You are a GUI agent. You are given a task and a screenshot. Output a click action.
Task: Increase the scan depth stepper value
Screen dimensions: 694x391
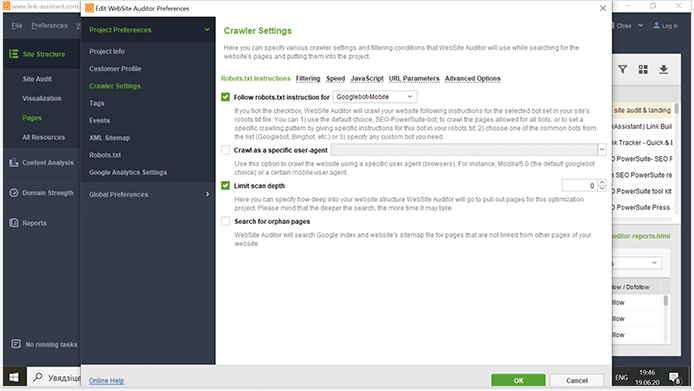(602, 182)
